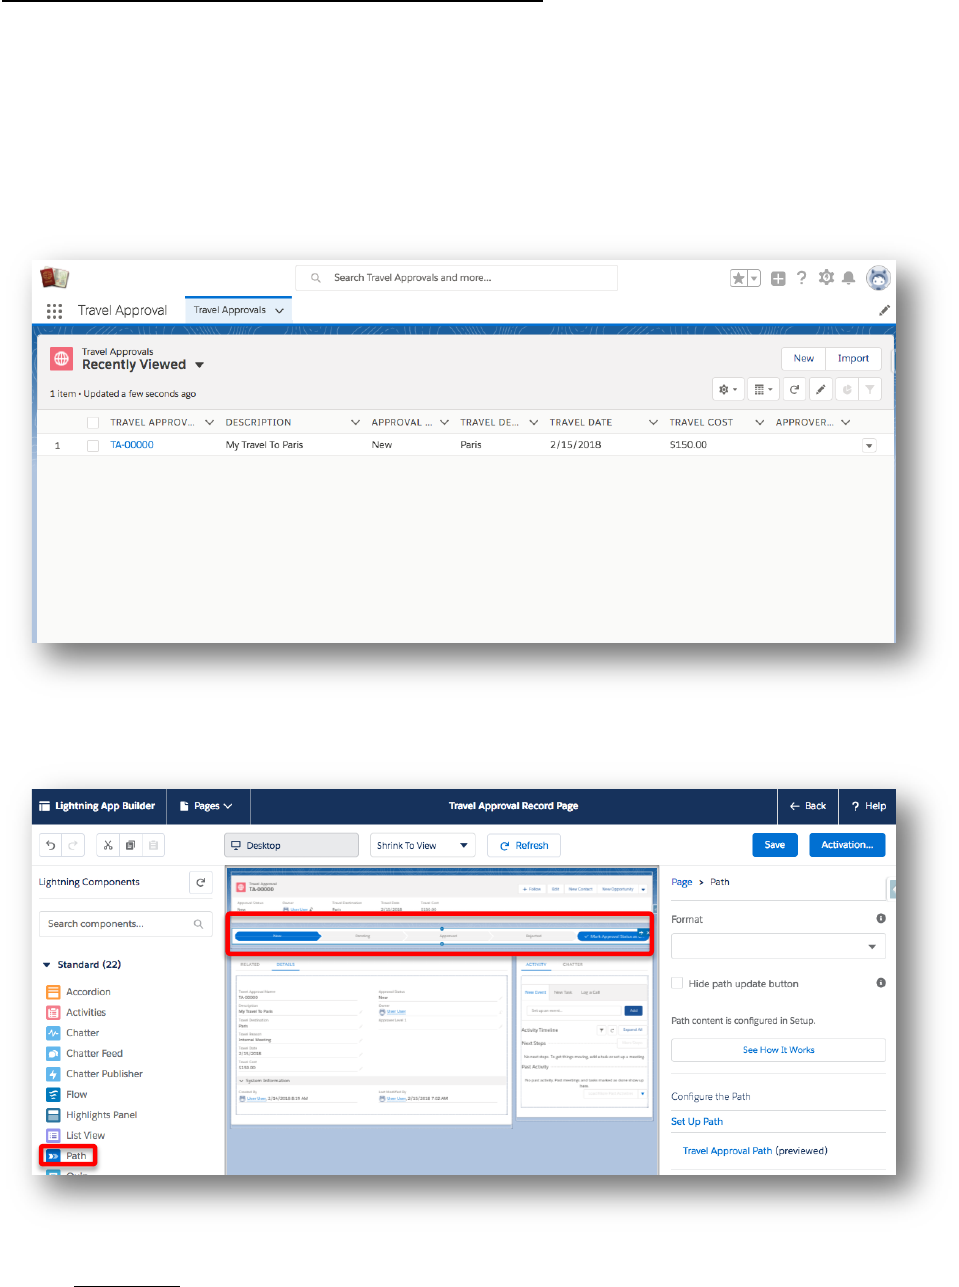Open the Travel Approvals tab chevron
This screenshot has height=1287, width=959.
point(279,311)
